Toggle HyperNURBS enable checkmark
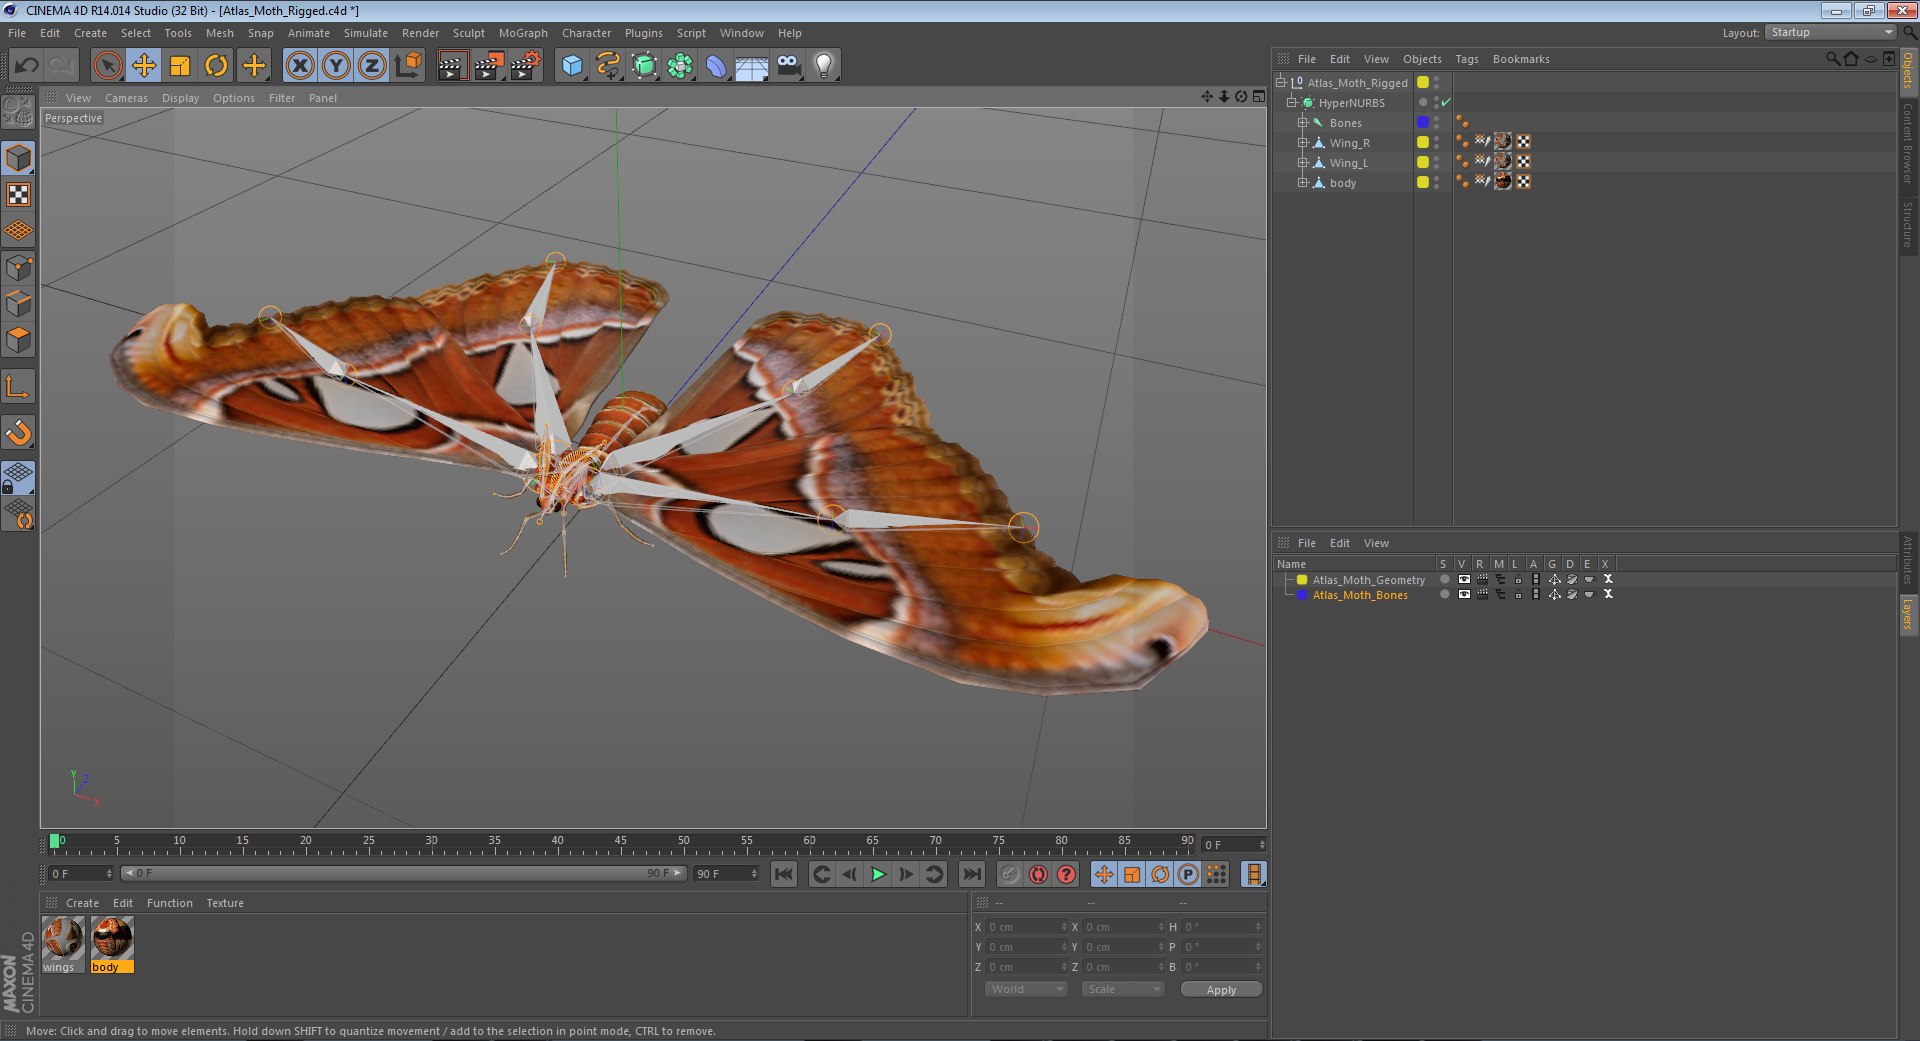Viewport: 1920px width, 1041px height. (1446, 102)
